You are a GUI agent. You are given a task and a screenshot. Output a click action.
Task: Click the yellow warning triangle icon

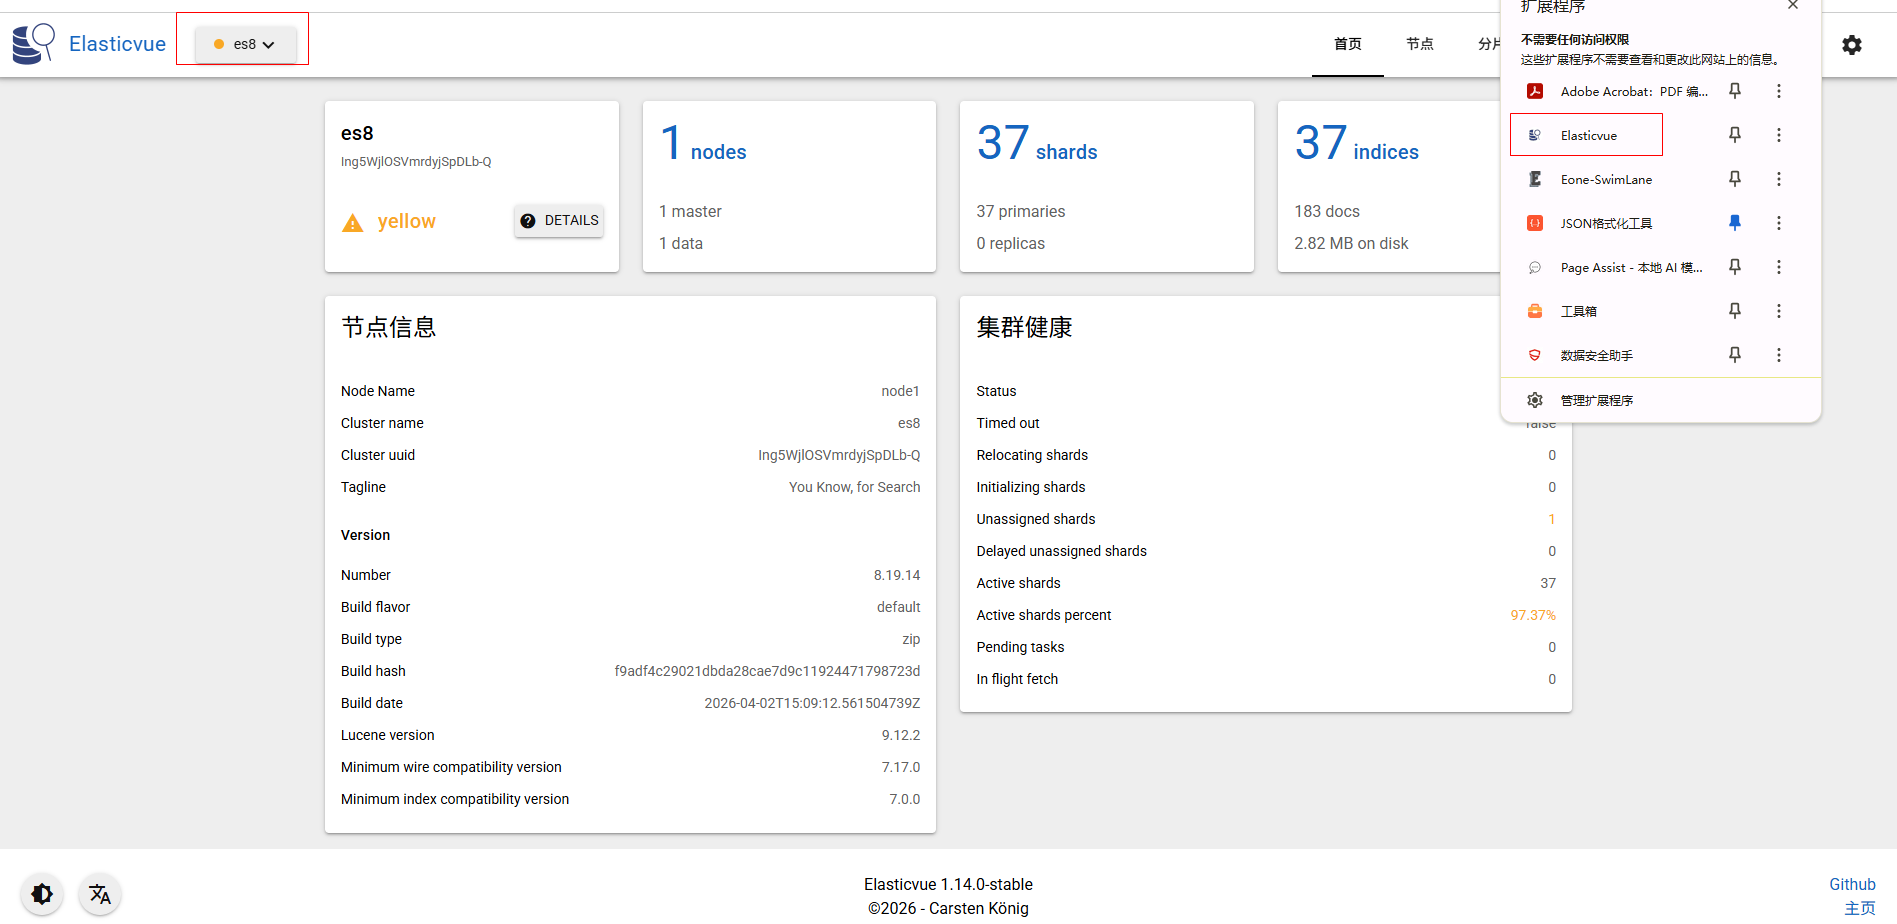[x=352, y=223]
